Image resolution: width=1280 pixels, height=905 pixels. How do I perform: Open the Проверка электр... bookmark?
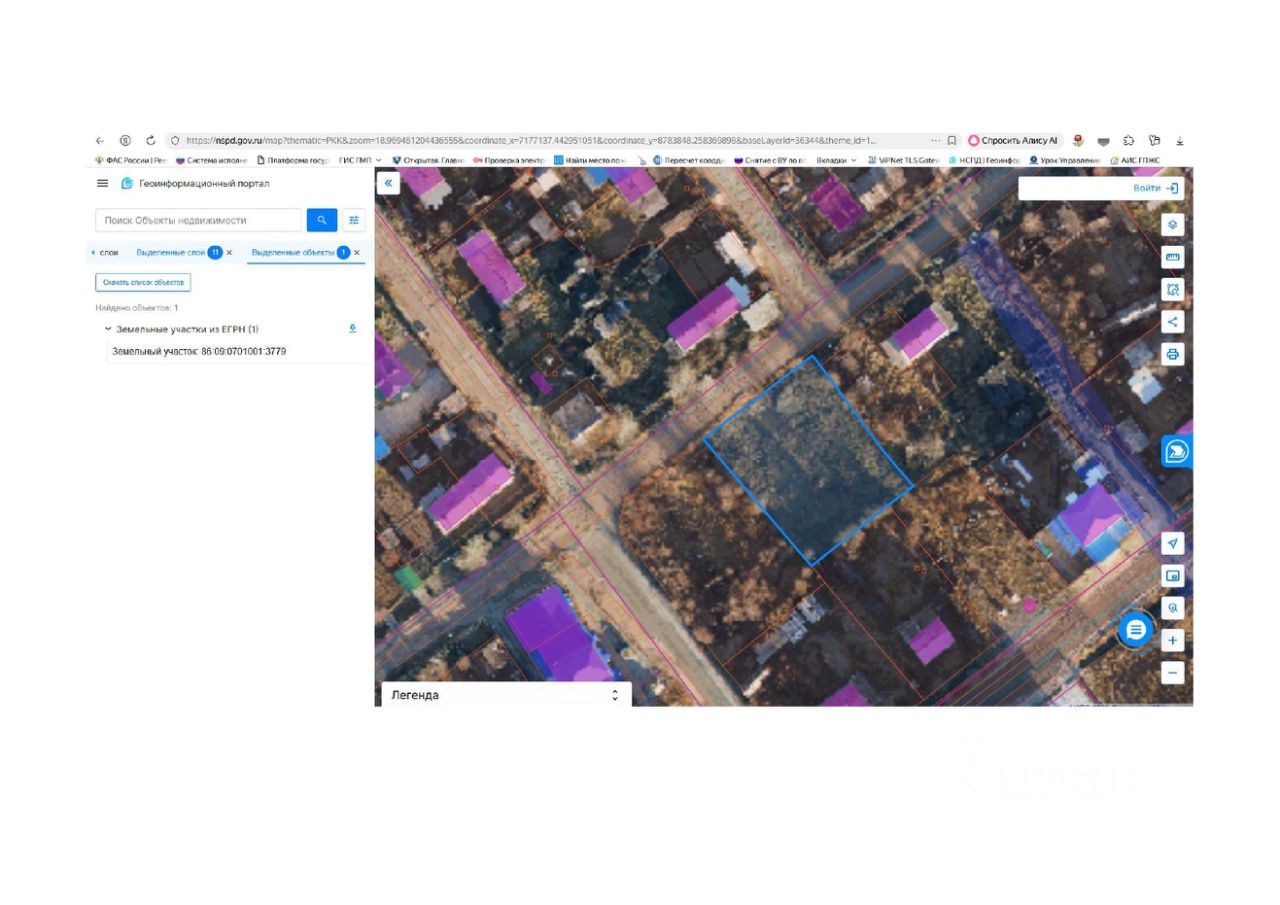509,160
